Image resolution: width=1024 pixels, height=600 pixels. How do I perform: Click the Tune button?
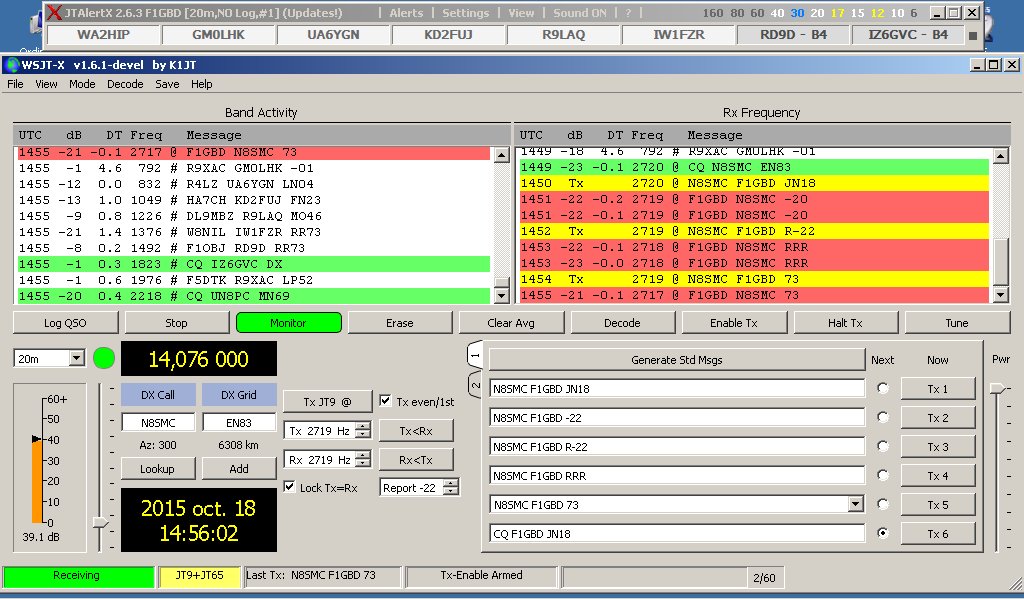pos(957,323)
